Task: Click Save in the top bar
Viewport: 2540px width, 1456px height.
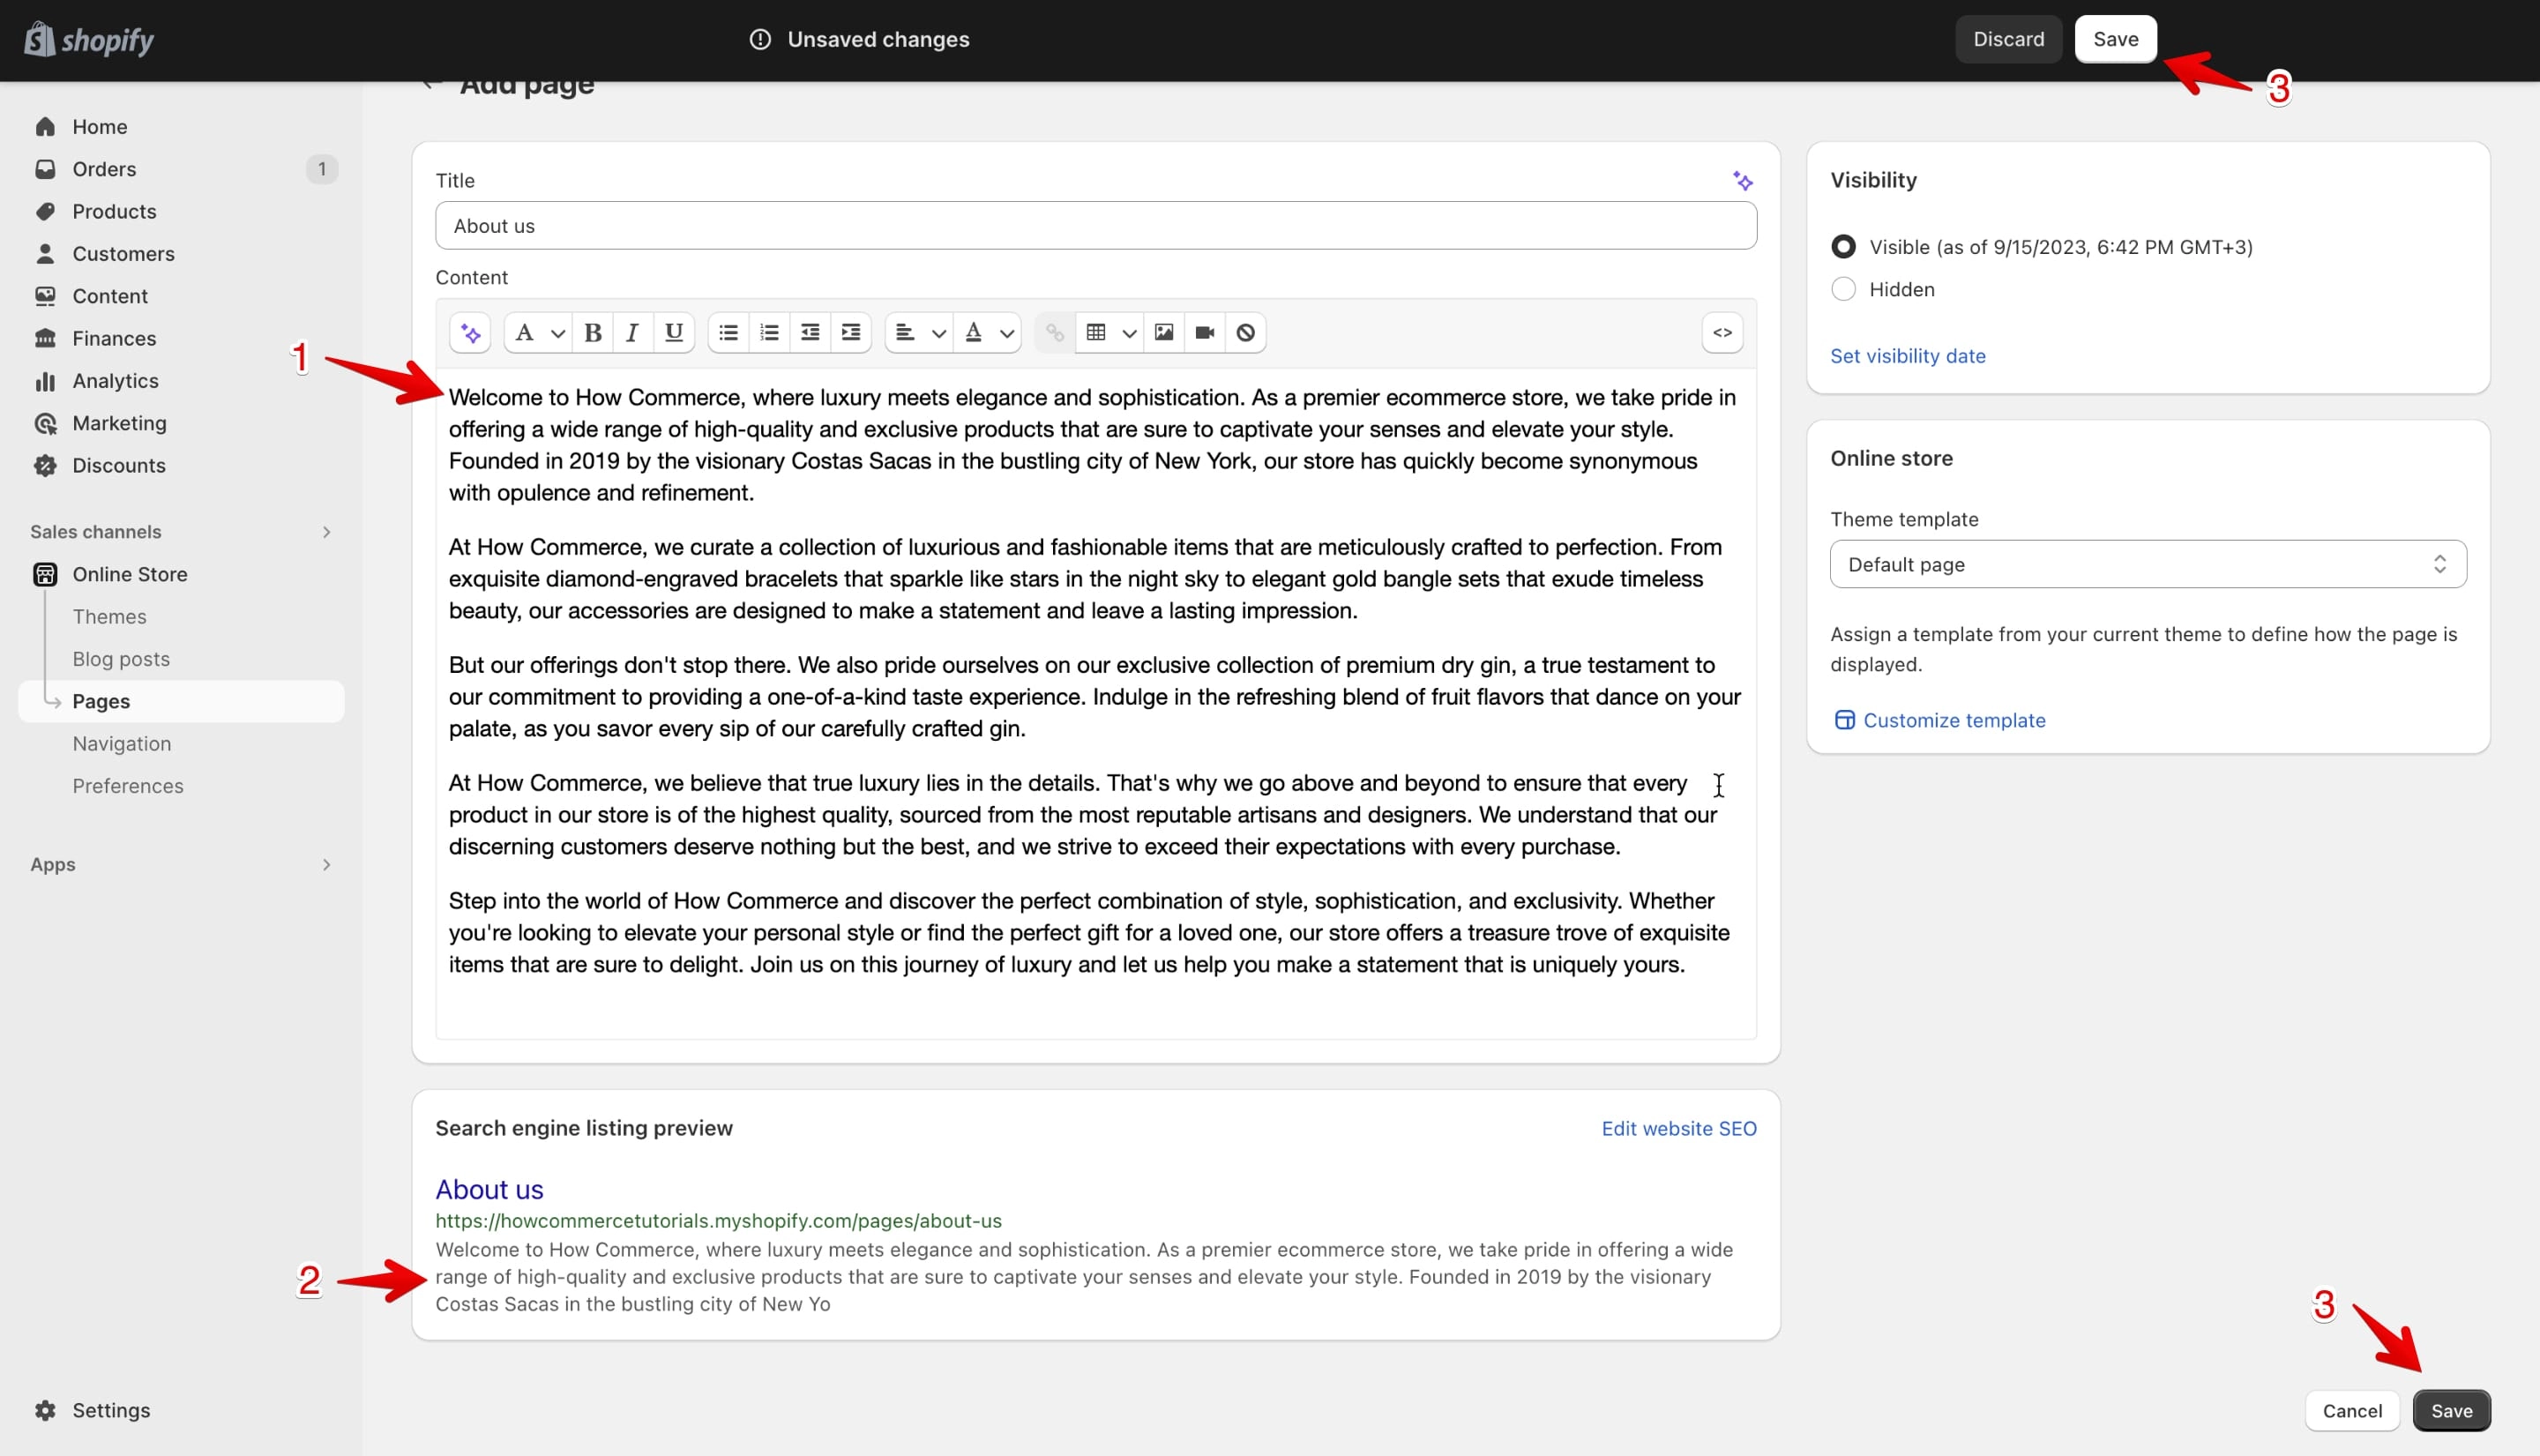Action: [2115, 39]
